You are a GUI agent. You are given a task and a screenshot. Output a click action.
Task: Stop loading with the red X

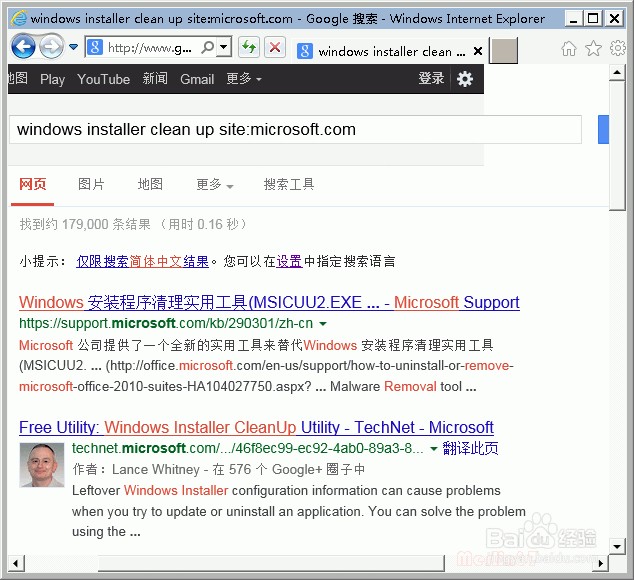[275, 48]
